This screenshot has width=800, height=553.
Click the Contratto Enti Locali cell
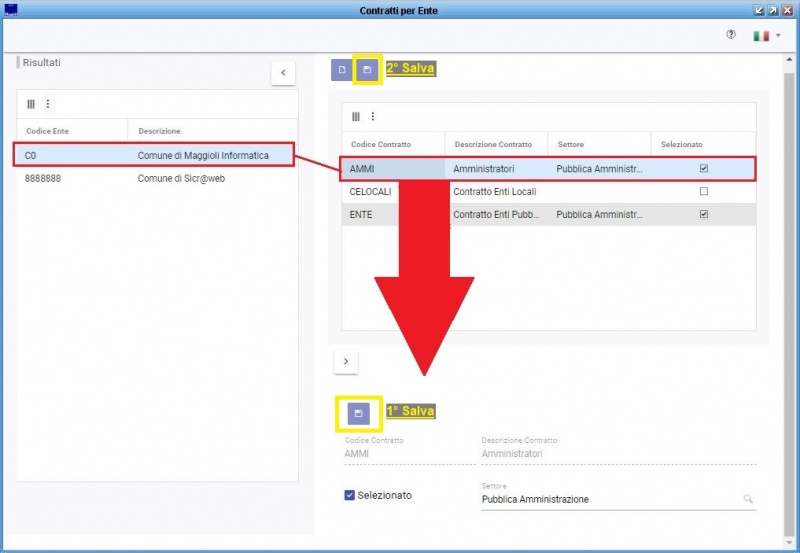pyautogui.click(x=496, y=192)
